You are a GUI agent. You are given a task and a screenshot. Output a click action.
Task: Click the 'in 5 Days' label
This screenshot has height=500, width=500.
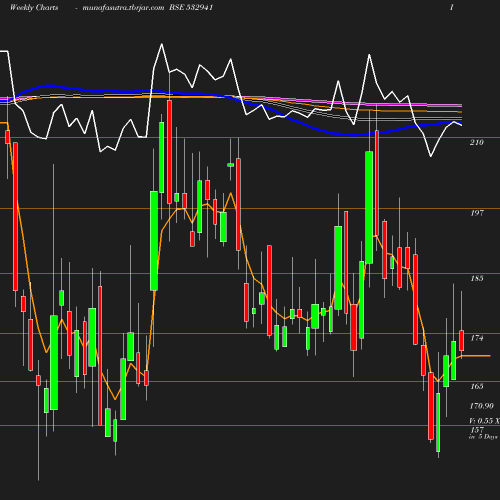tap(483, 437)
